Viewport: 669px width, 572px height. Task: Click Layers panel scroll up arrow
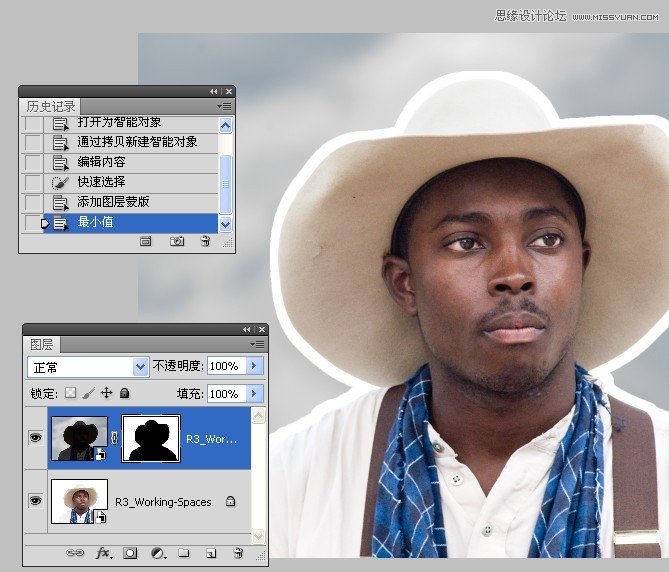point(258,416)
